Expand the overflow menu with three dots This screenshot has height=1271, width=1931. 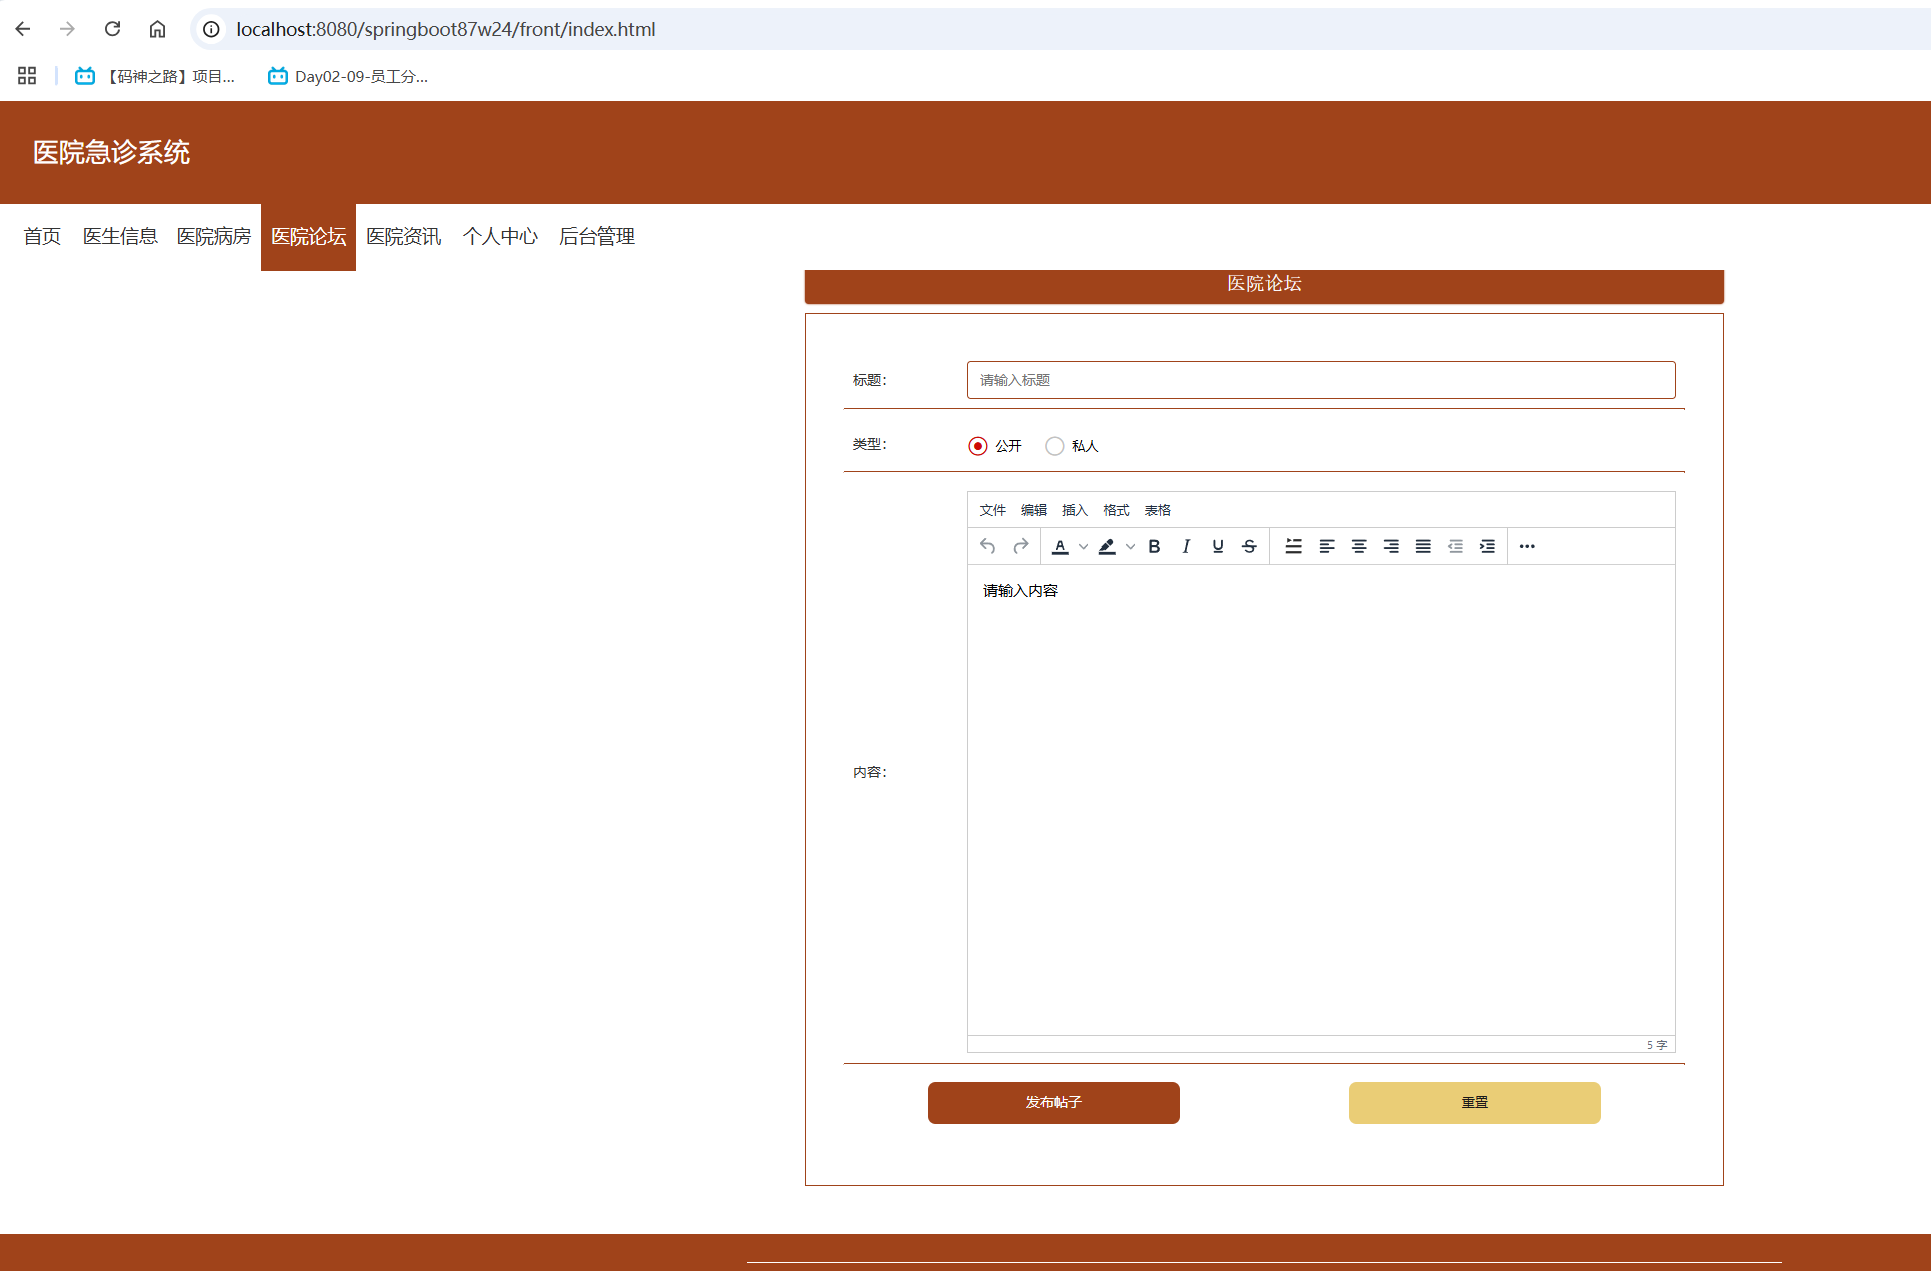pos(1527,546)
